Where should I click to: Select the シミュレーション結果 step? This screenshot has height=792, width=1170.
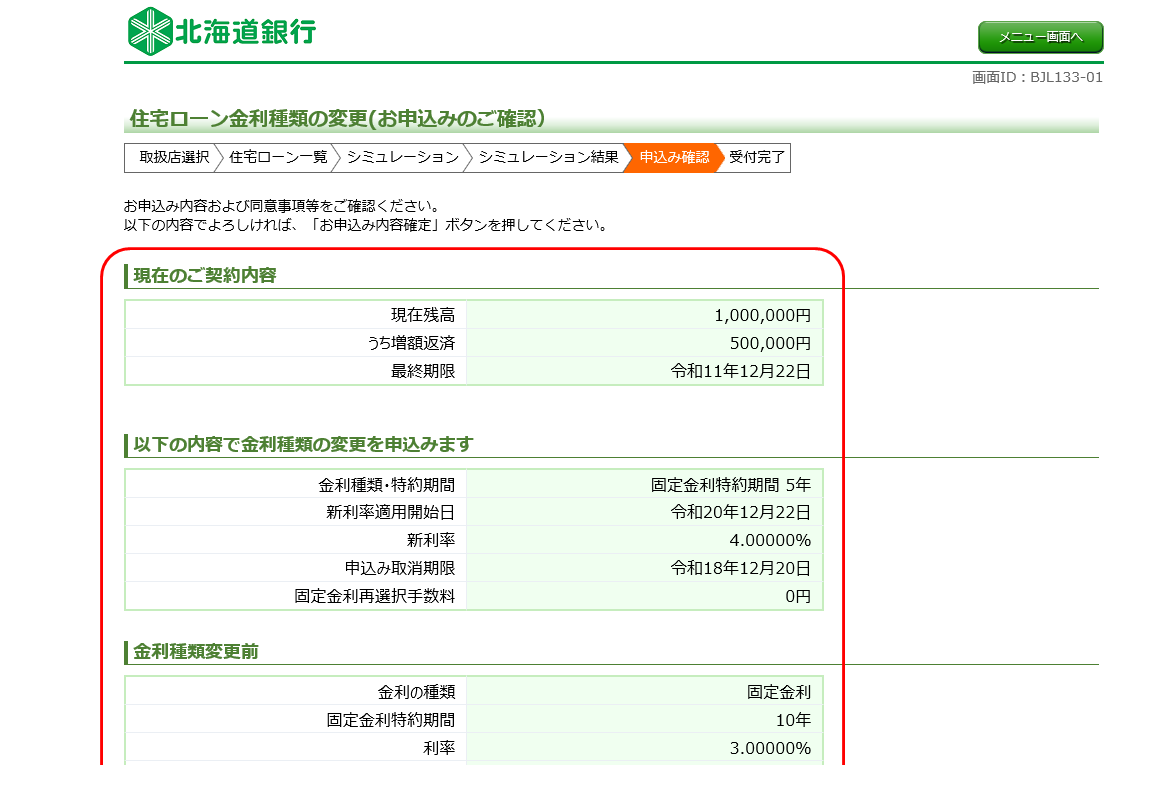548,158
